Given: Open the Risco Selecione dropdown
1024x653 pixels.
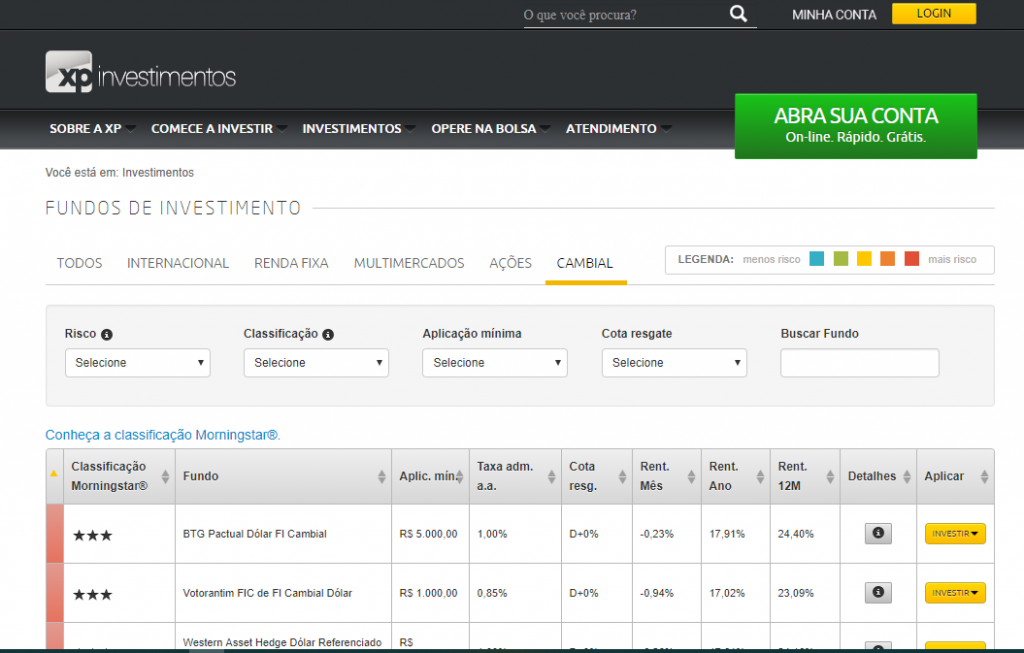Looking at the screenshot, I should pyautogui.click(x=138, y=363).
